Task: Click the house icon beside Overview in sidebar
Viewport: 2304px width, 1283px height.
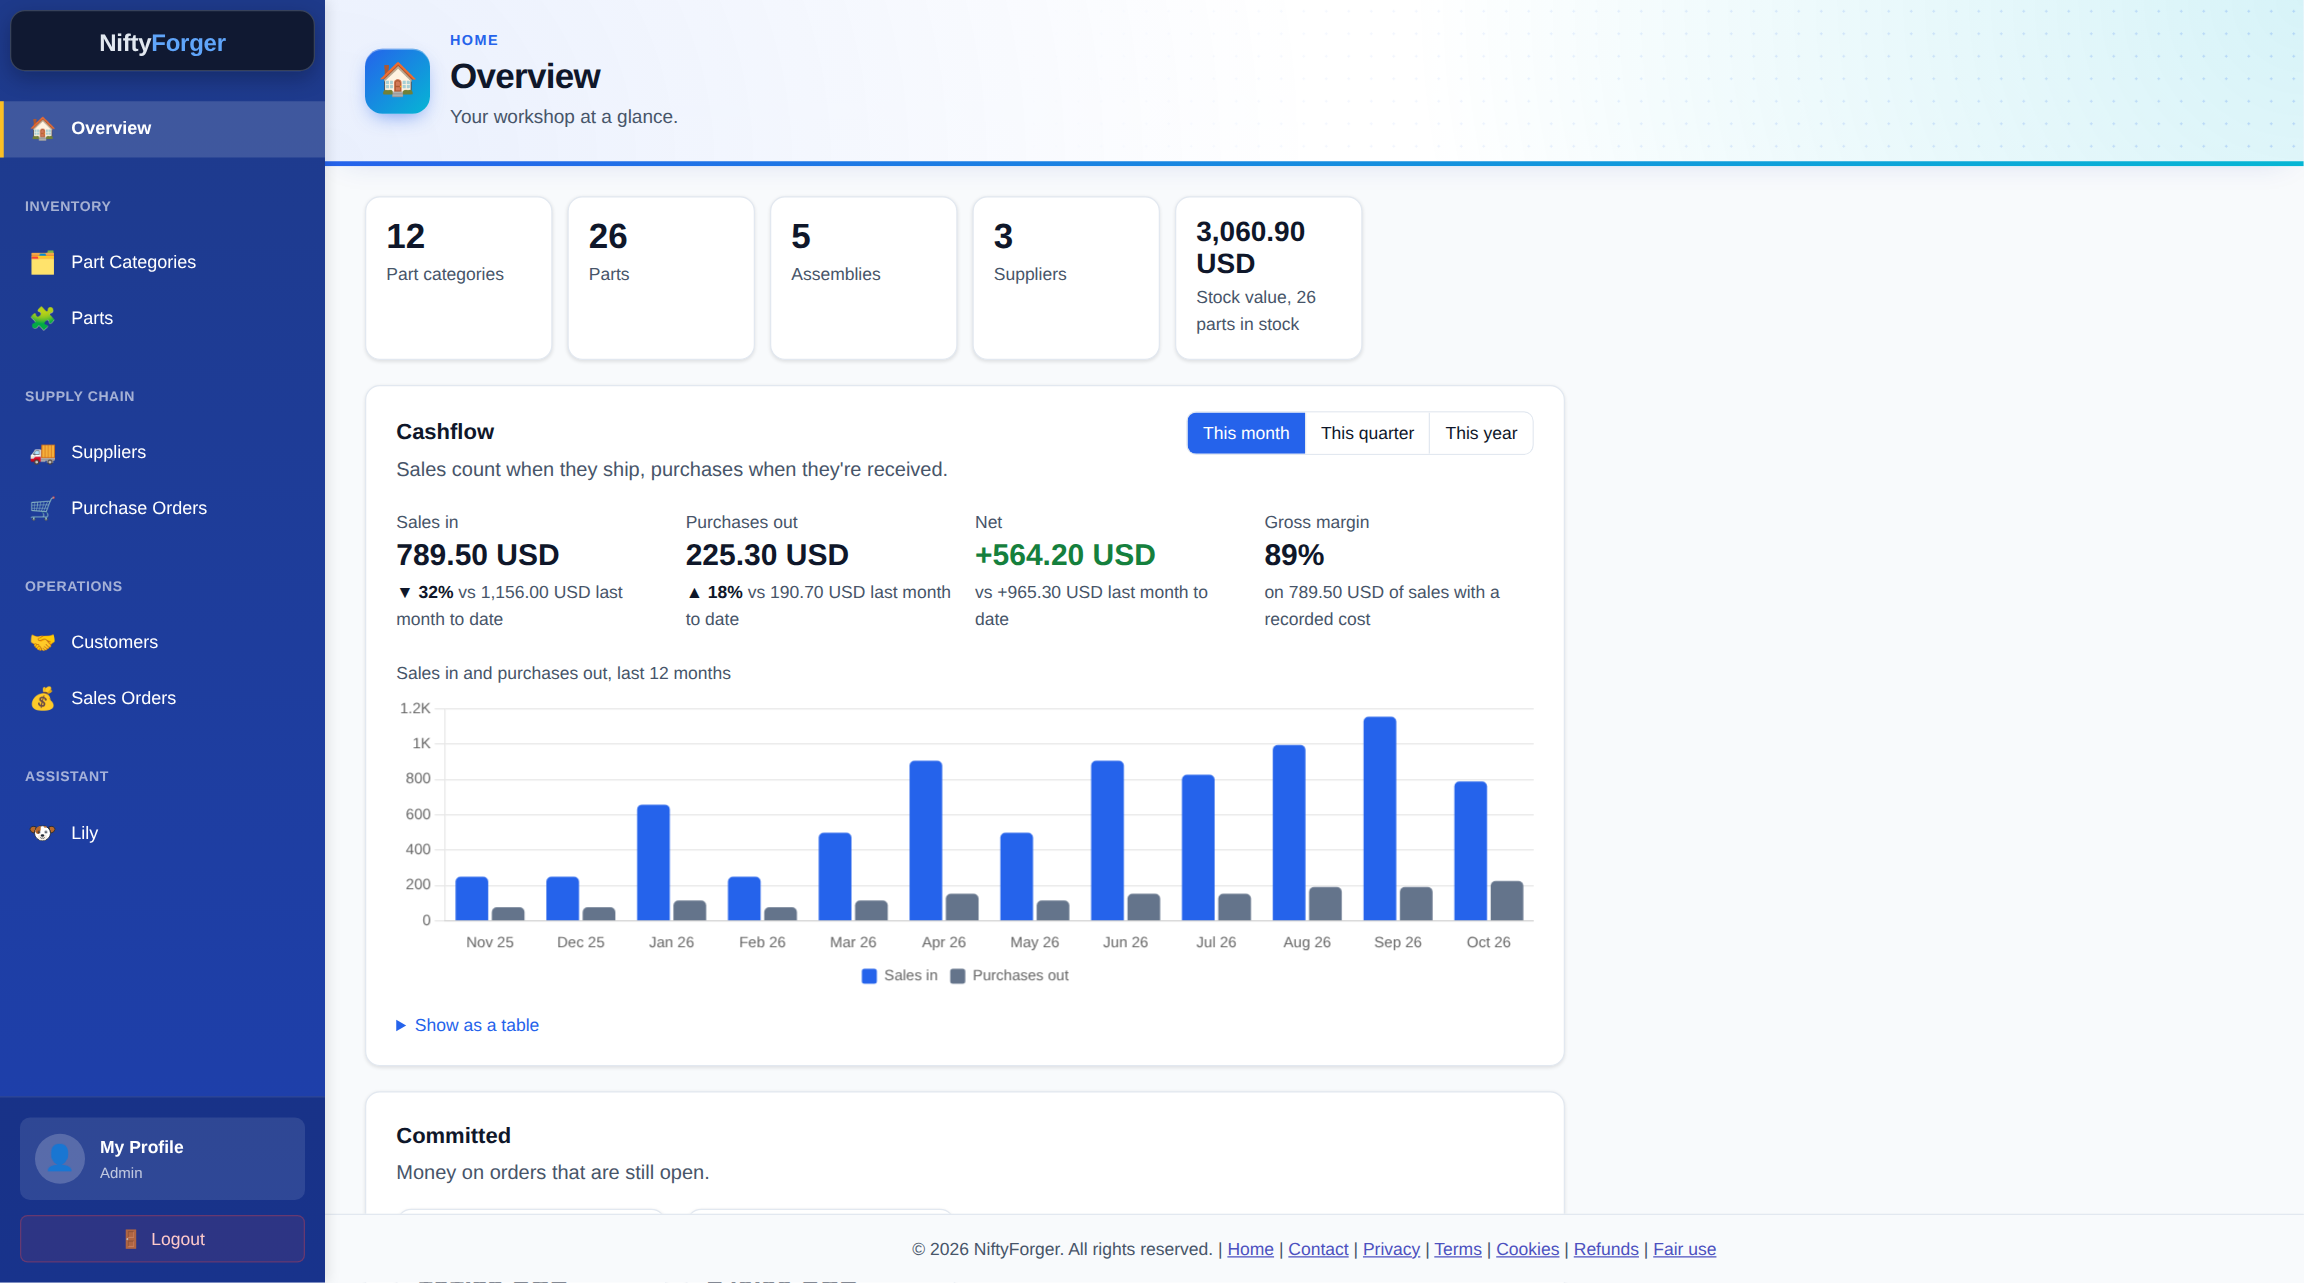Action: click(42, 128)
